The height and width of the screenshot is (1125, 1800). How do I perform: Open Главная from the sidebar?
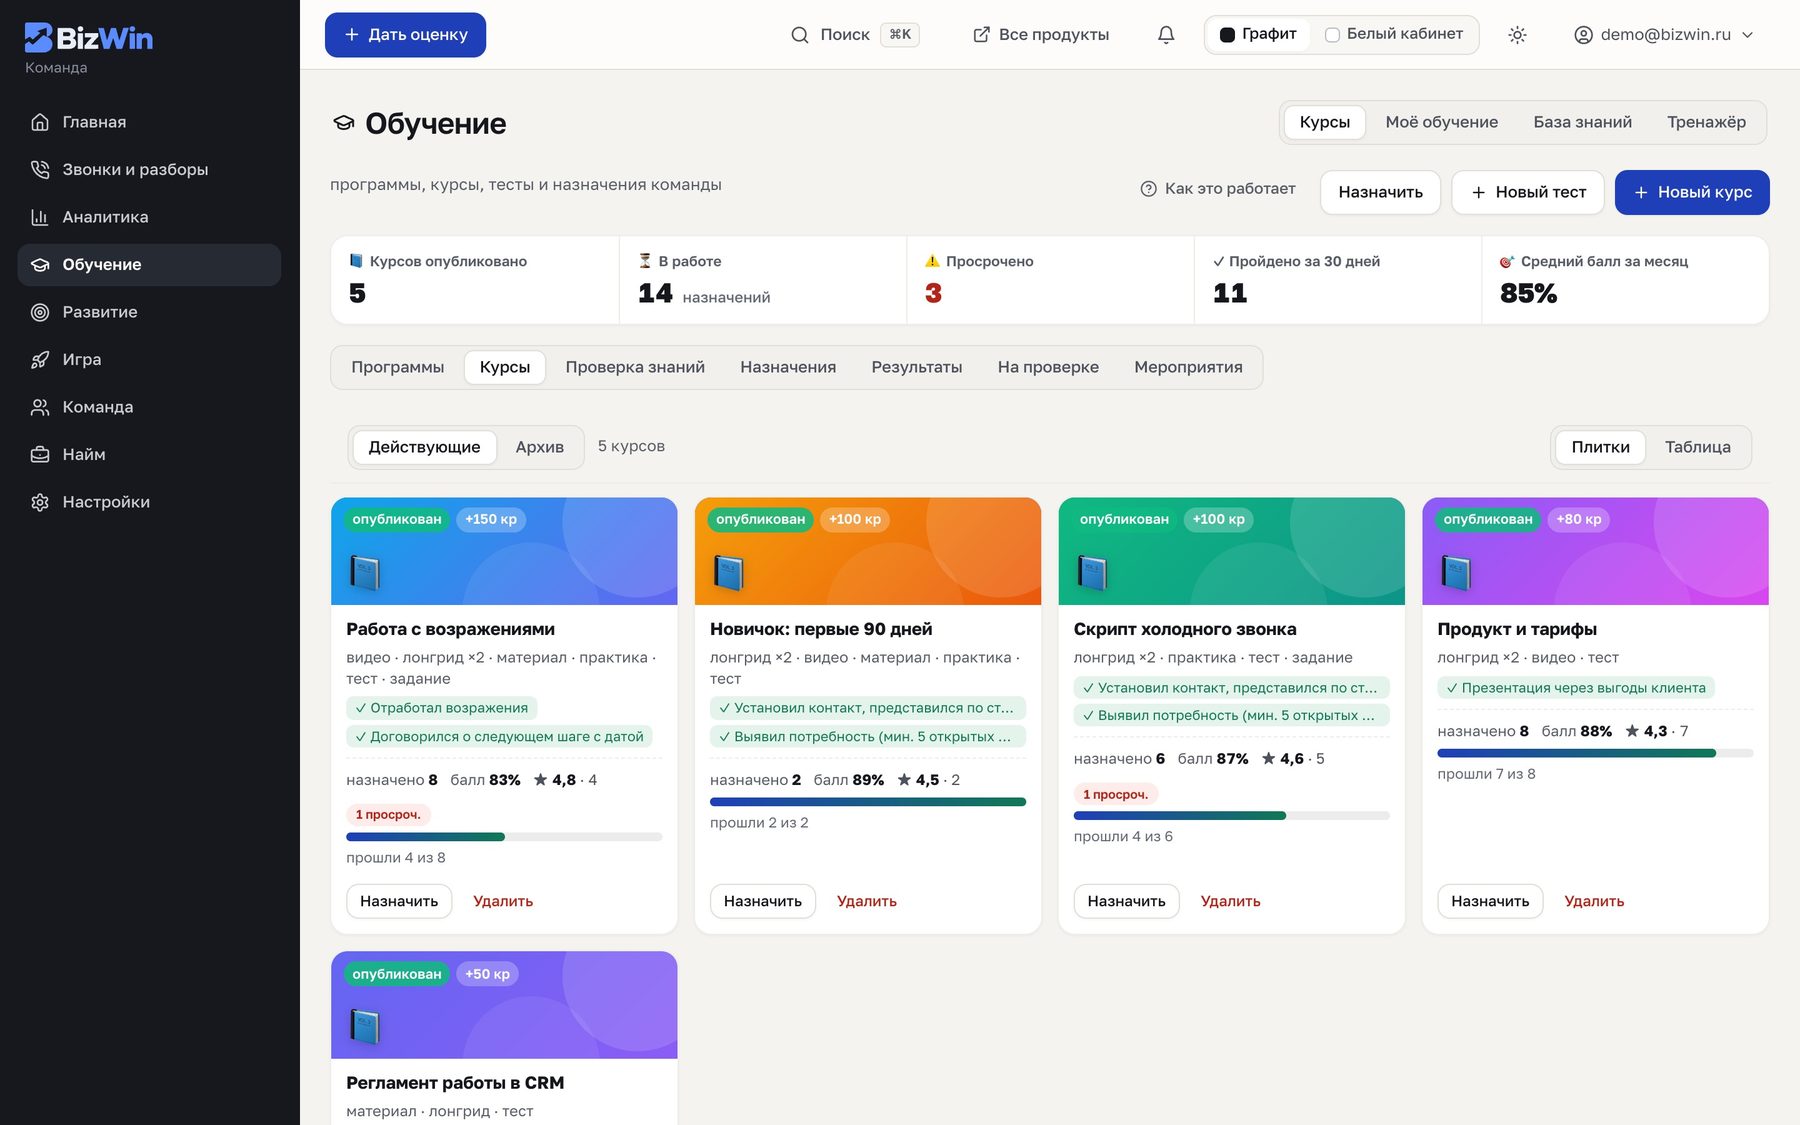149,122
